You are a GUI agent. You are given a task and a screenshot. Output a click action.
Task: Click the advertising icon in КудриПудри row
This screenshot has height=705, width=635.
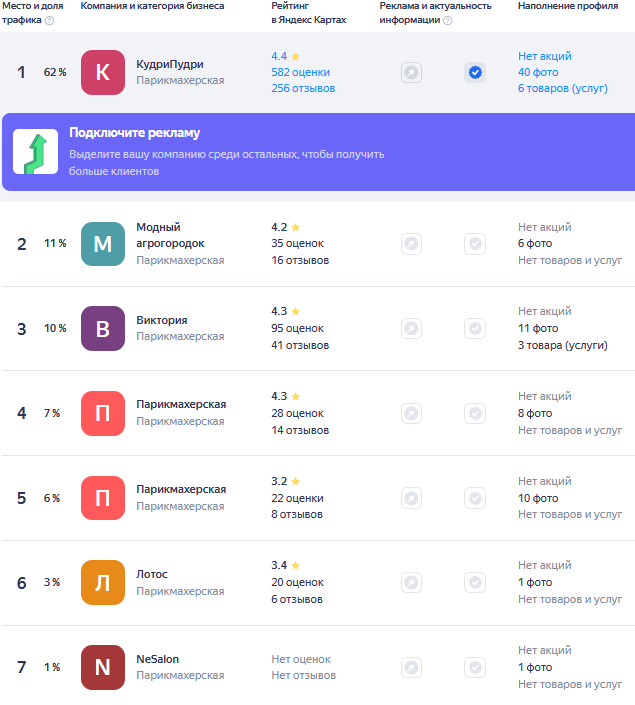[411, 72]
